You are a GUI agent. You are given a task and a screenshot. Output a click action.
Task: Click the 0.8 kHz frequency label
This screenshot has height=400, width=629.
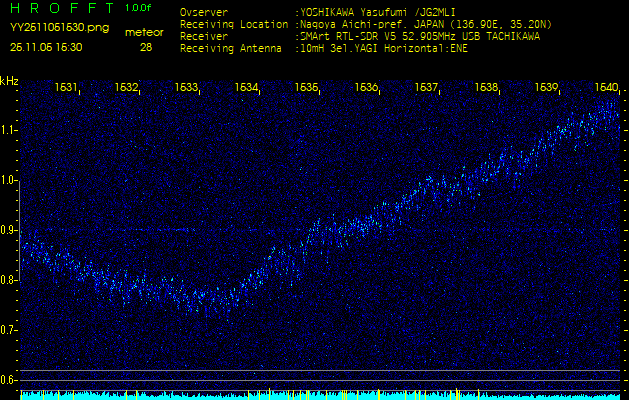pyautogui.click(x=8, y=280)
